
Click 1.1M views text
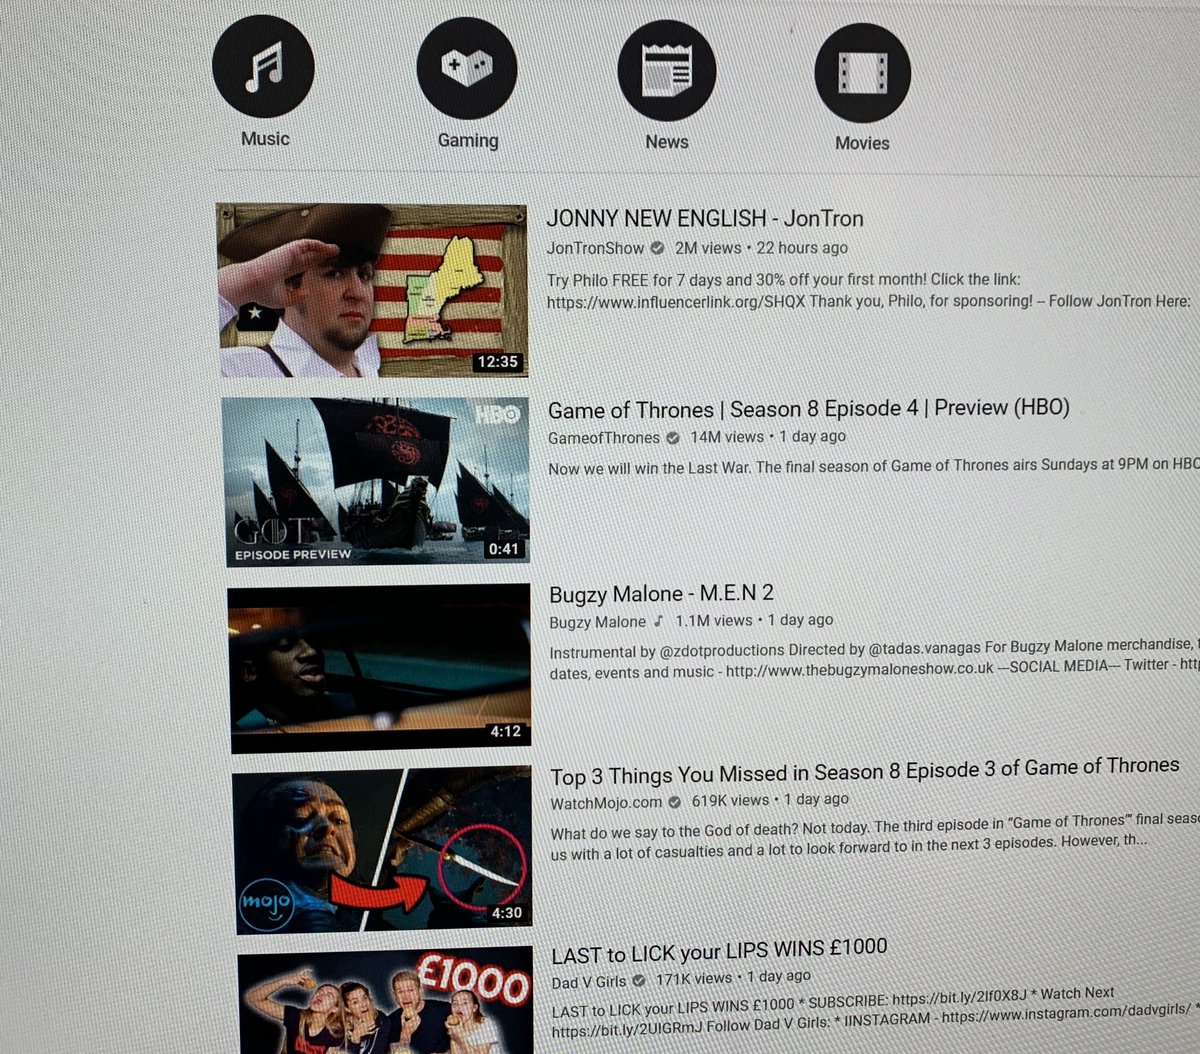714,620
